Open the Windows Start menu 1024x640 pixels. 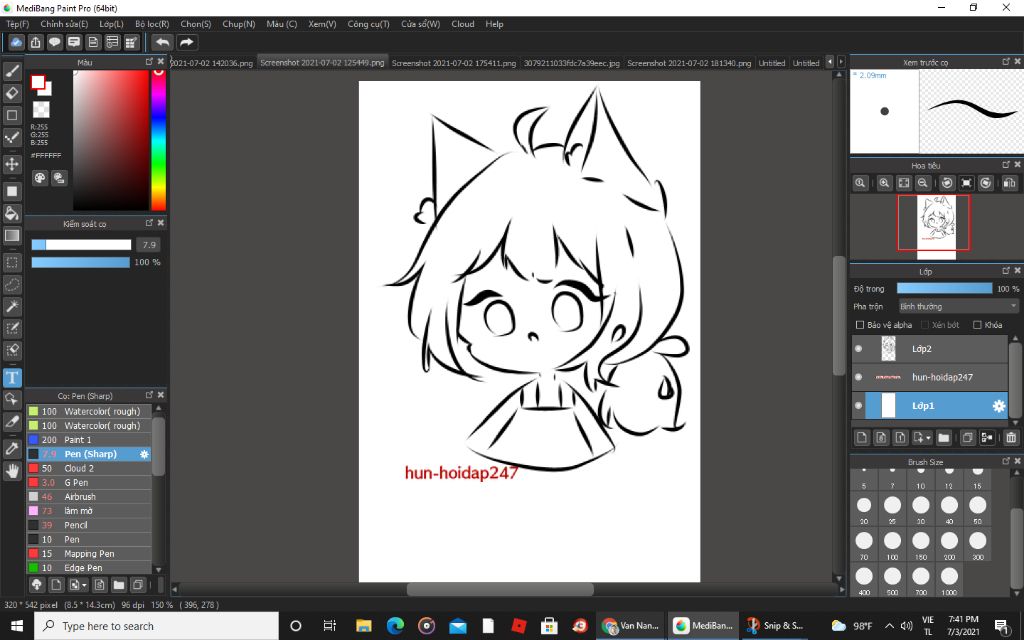(17, 626)
